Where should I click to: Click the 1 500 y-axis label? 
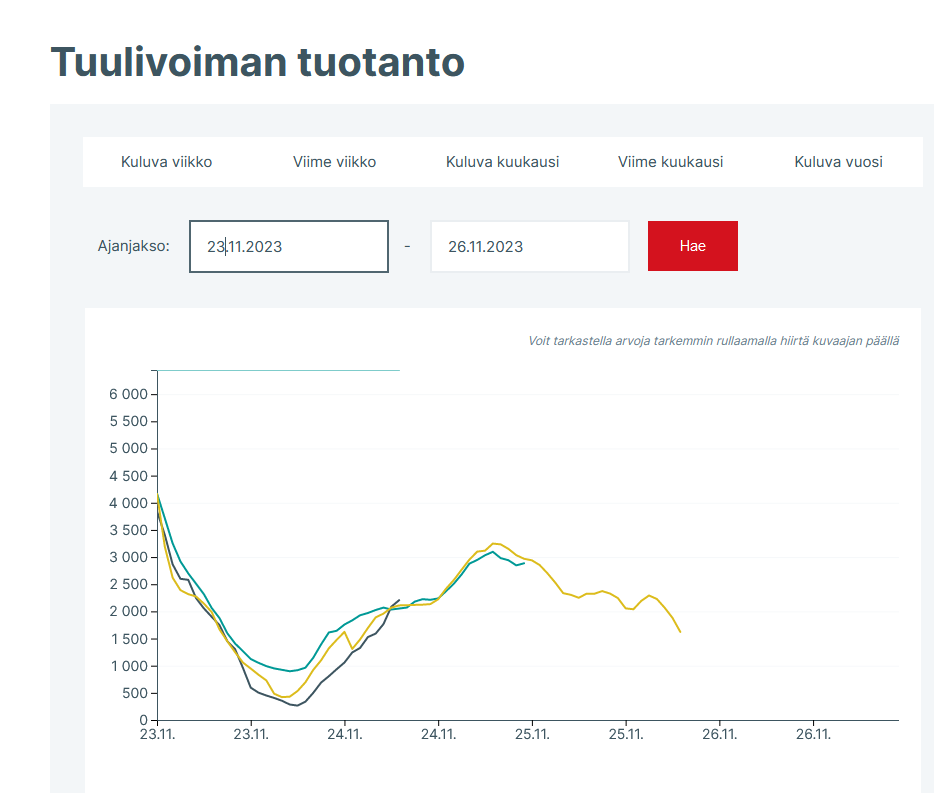click(128, 639)
